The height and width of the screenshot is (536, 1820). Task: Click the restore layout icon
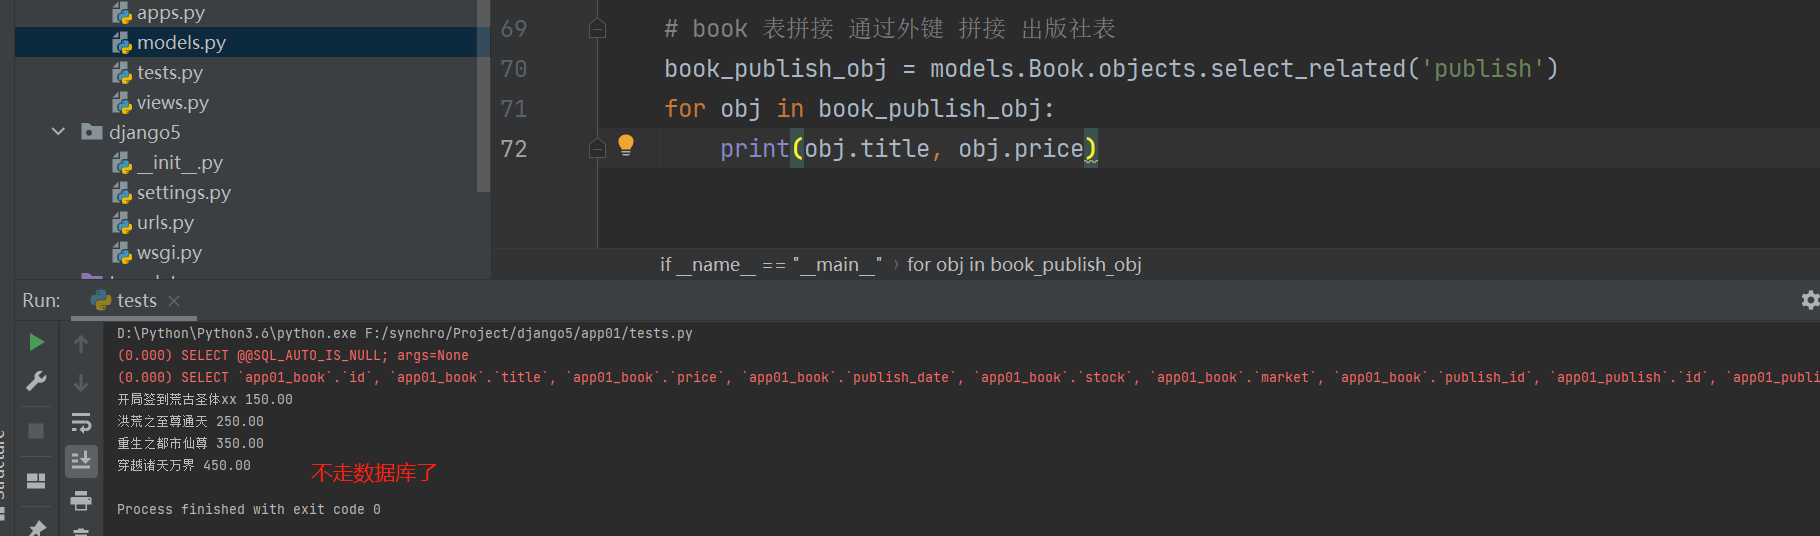pos(36,481)
